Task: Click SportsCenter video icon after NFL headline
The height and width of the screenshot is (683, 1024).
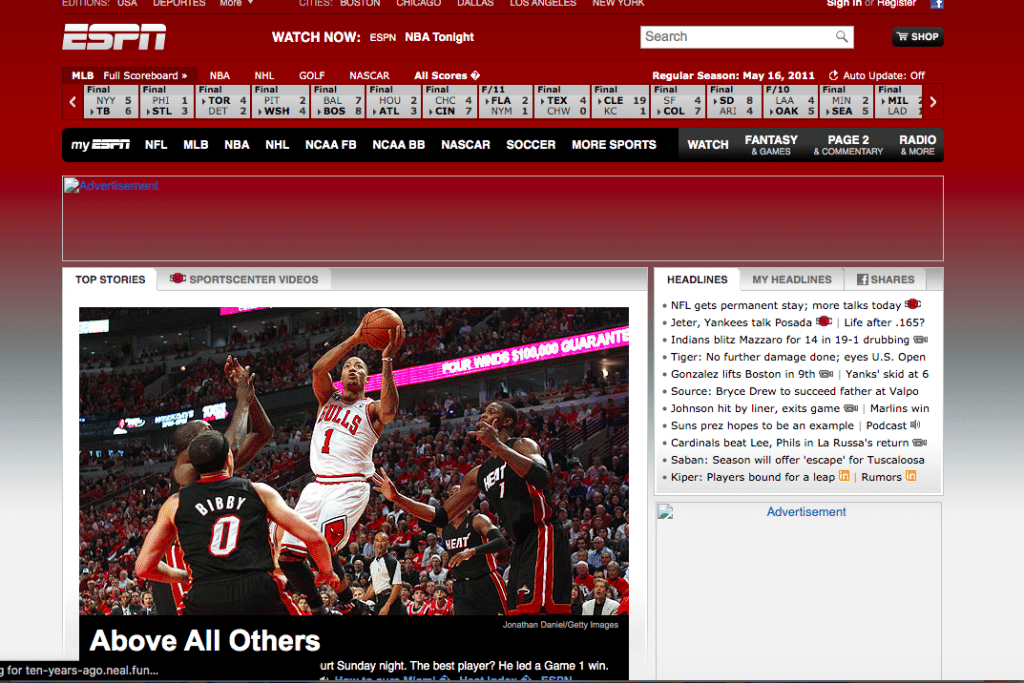Action: coord(913,304)
